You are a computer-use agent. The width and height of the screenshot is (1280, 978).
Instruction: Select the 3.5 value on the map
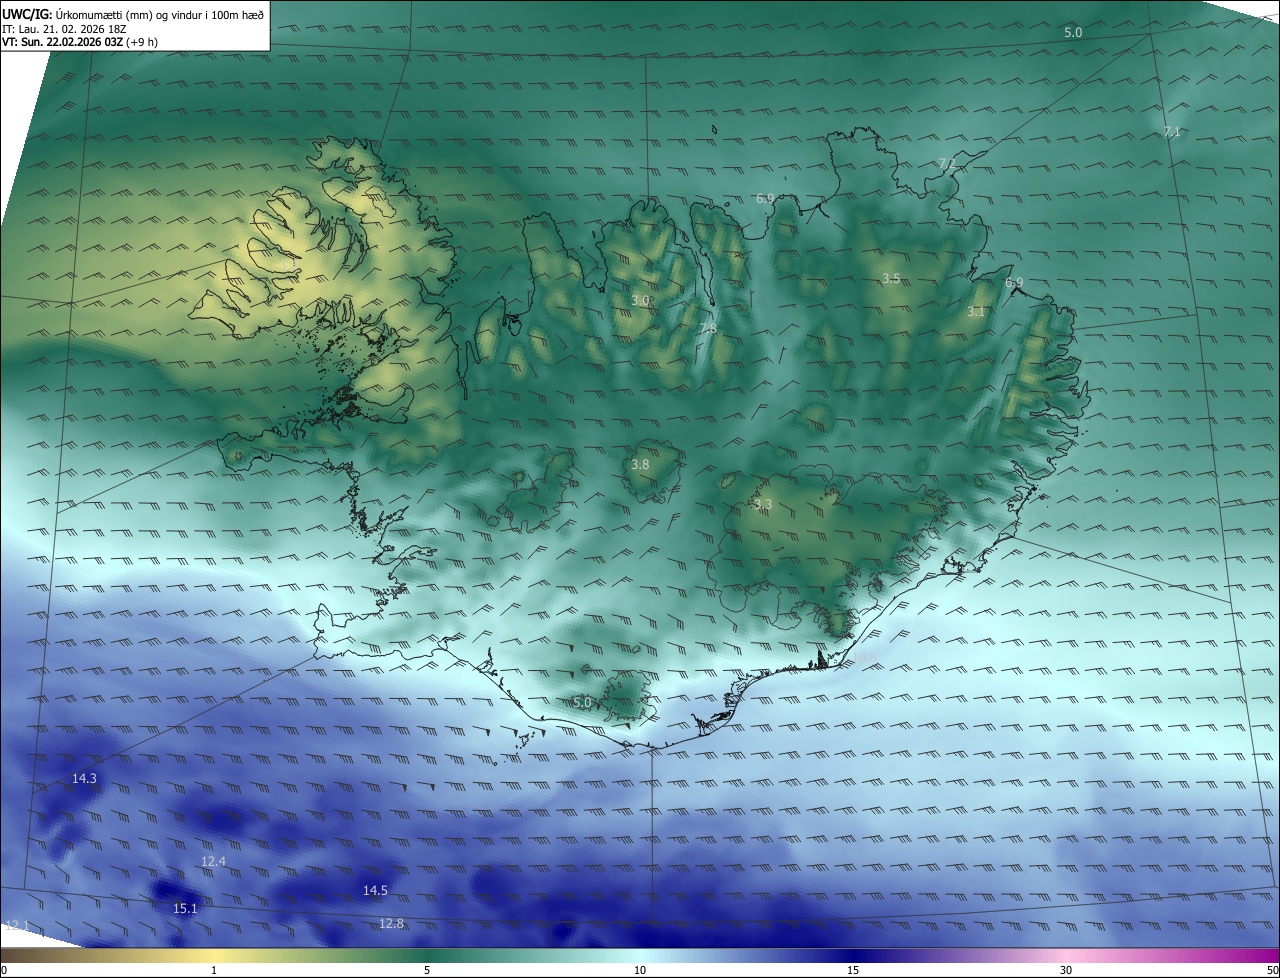pyautogui.click(x=891, y=278)
